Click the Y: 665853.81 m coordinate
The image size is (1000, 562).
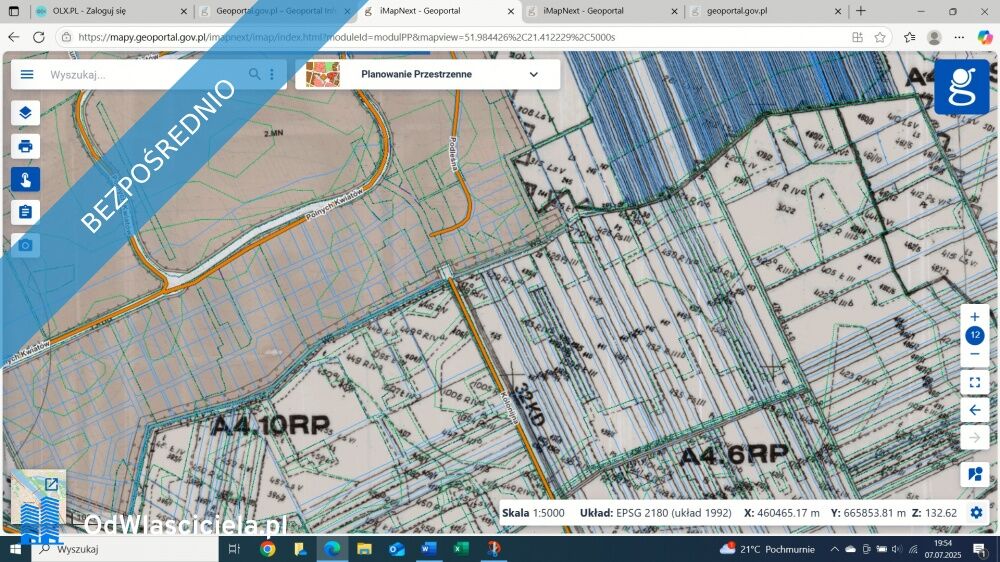(868, 513)
